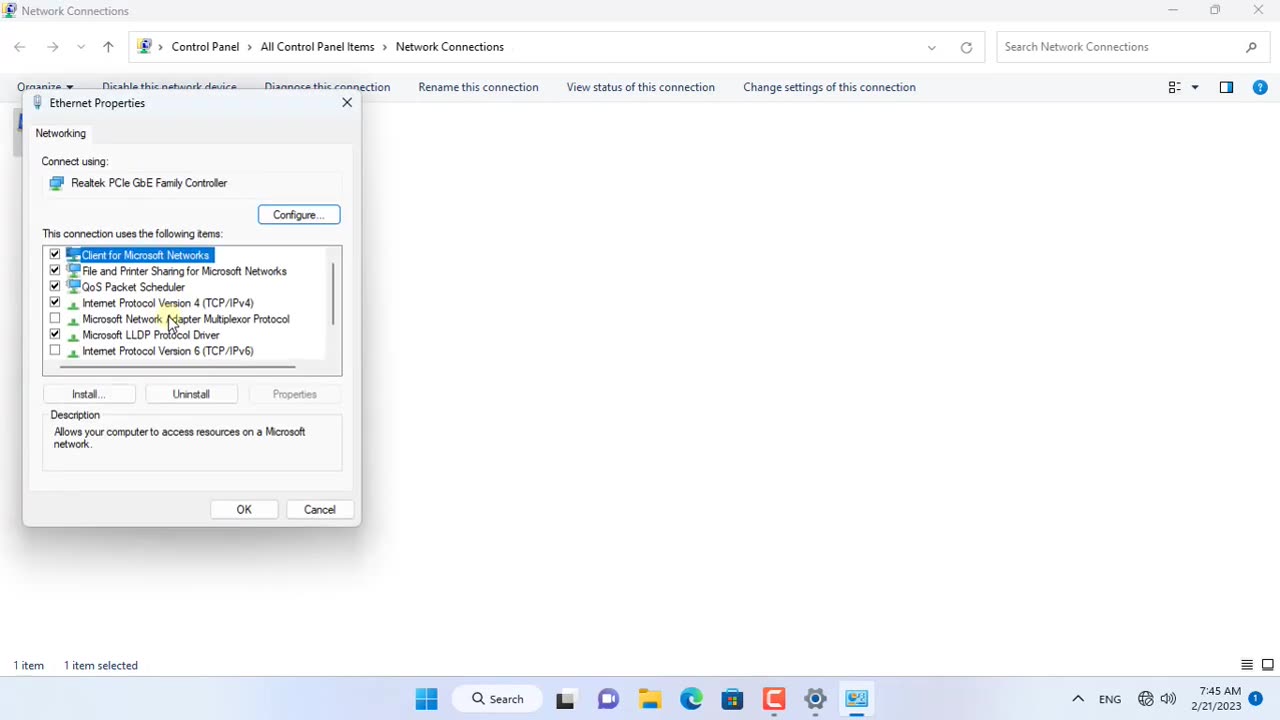Cancel the Ethernet Properties dialog
The height and width of the screenshot is (720, 1280).
[x=320, y=510]
